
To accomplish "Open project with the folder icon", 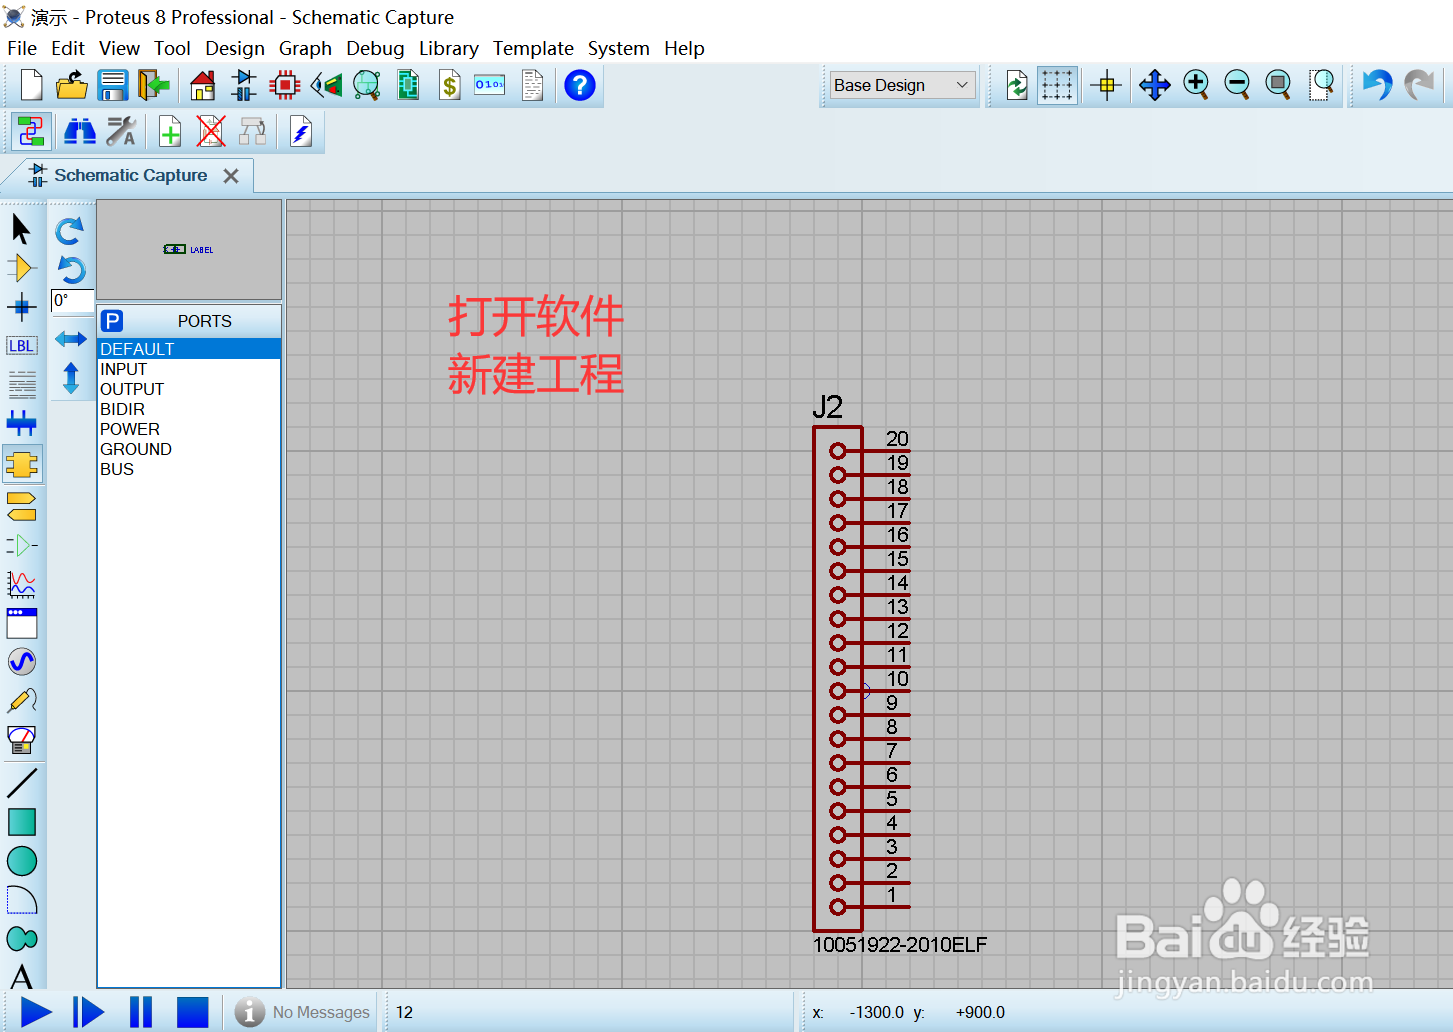I will (x=72, y=85).
